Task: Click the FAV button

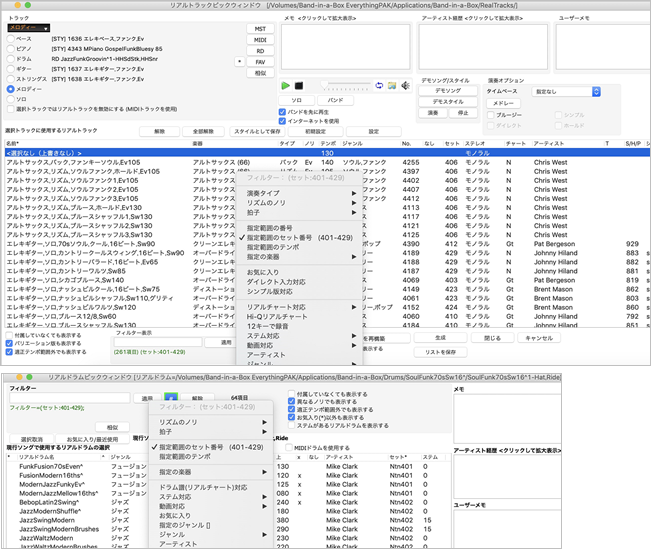Action: pyautogui.click(x=260, y=62)
